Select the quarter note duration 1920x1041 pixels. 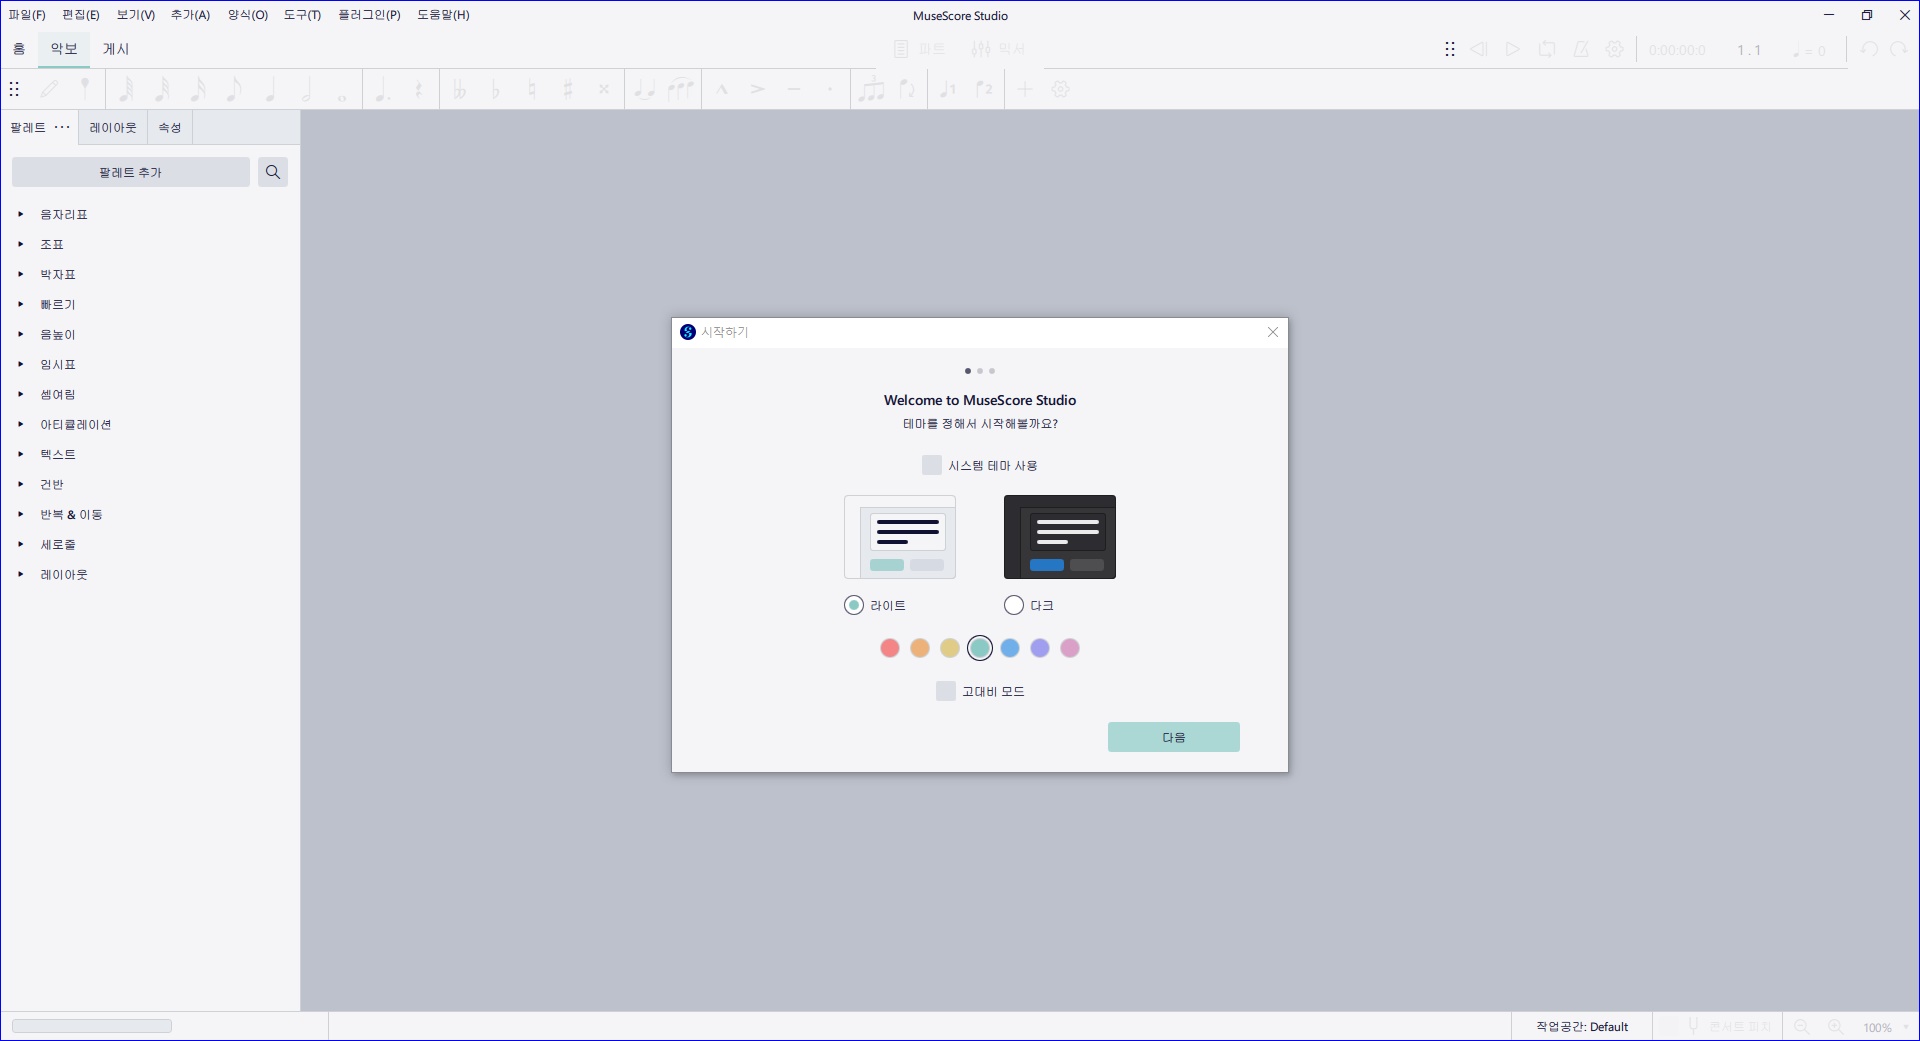point(270,89)
